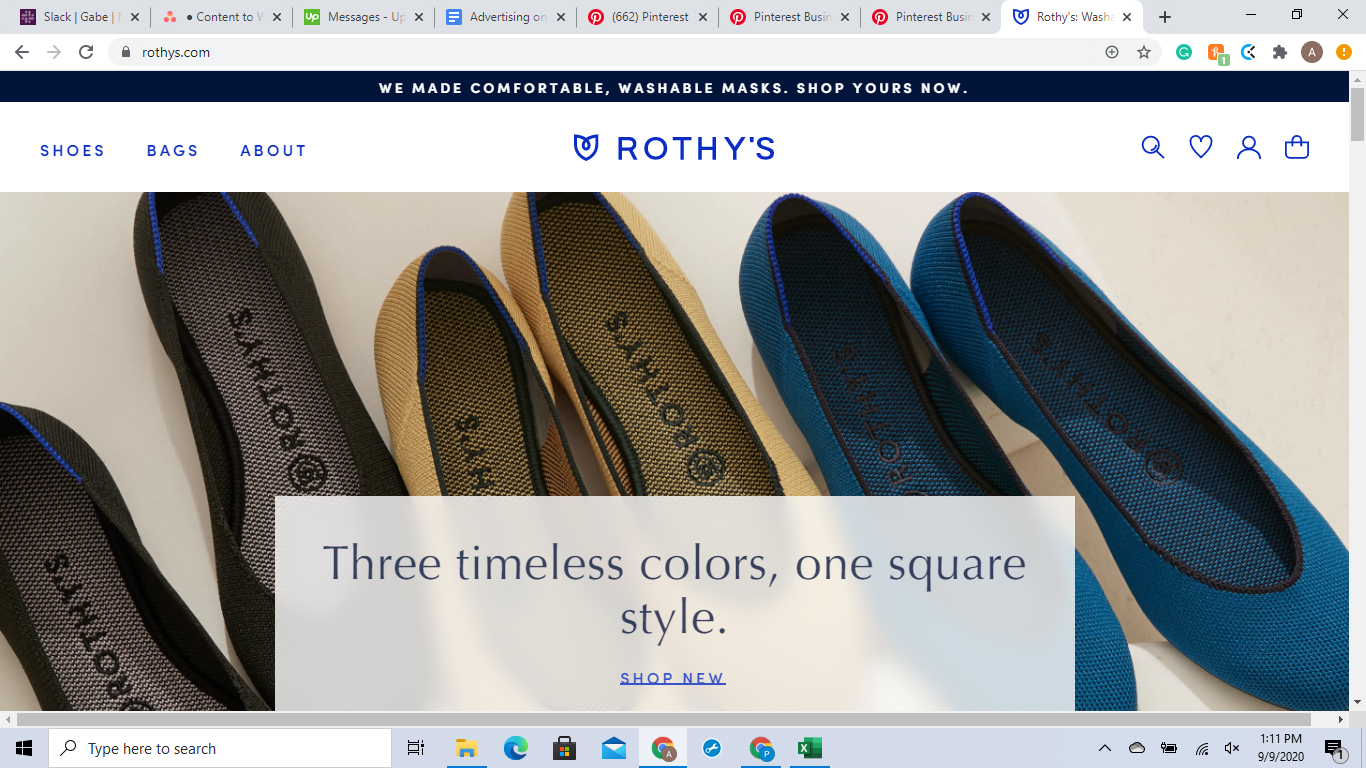Open the blue wrench app on taskbar
This screenshot has width=1366, height=768.
(712, 748)
